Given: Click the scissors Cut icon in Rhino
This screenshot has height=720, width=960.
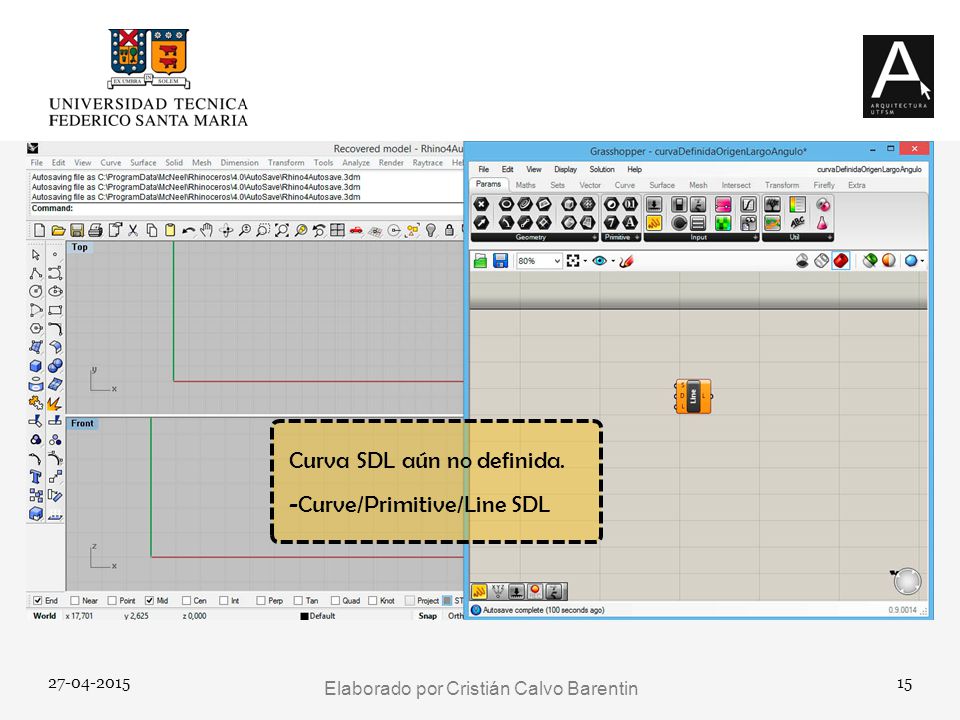Looking at the screenshot, I should click(x=133, y=230).
